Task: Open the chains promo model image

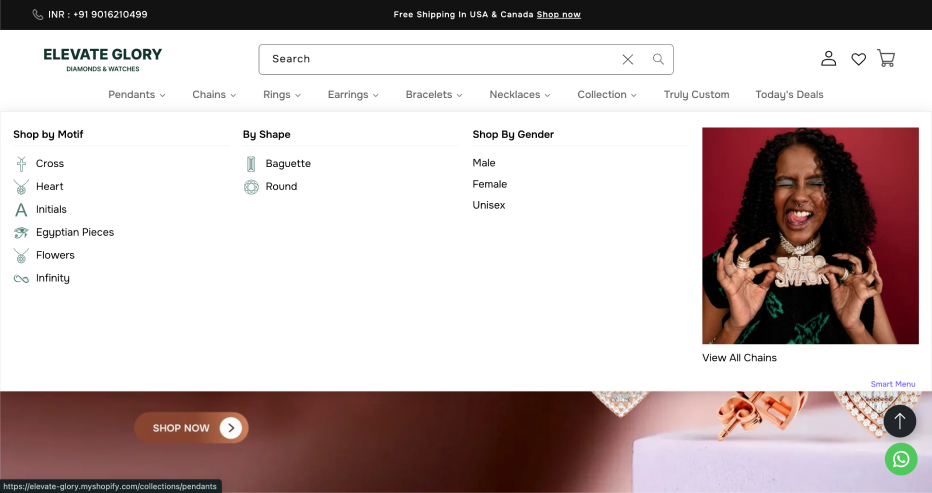Action: tap(810, 235)
